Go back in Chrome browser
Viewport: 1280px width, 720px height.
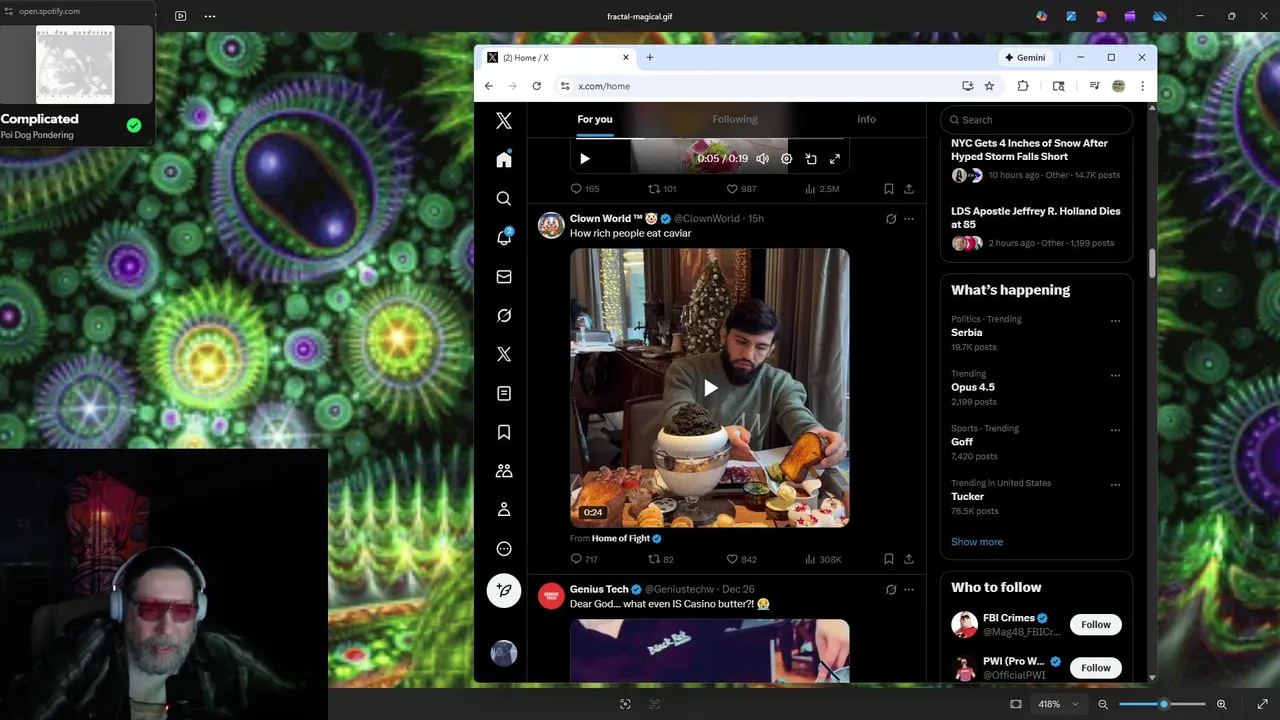489,86
